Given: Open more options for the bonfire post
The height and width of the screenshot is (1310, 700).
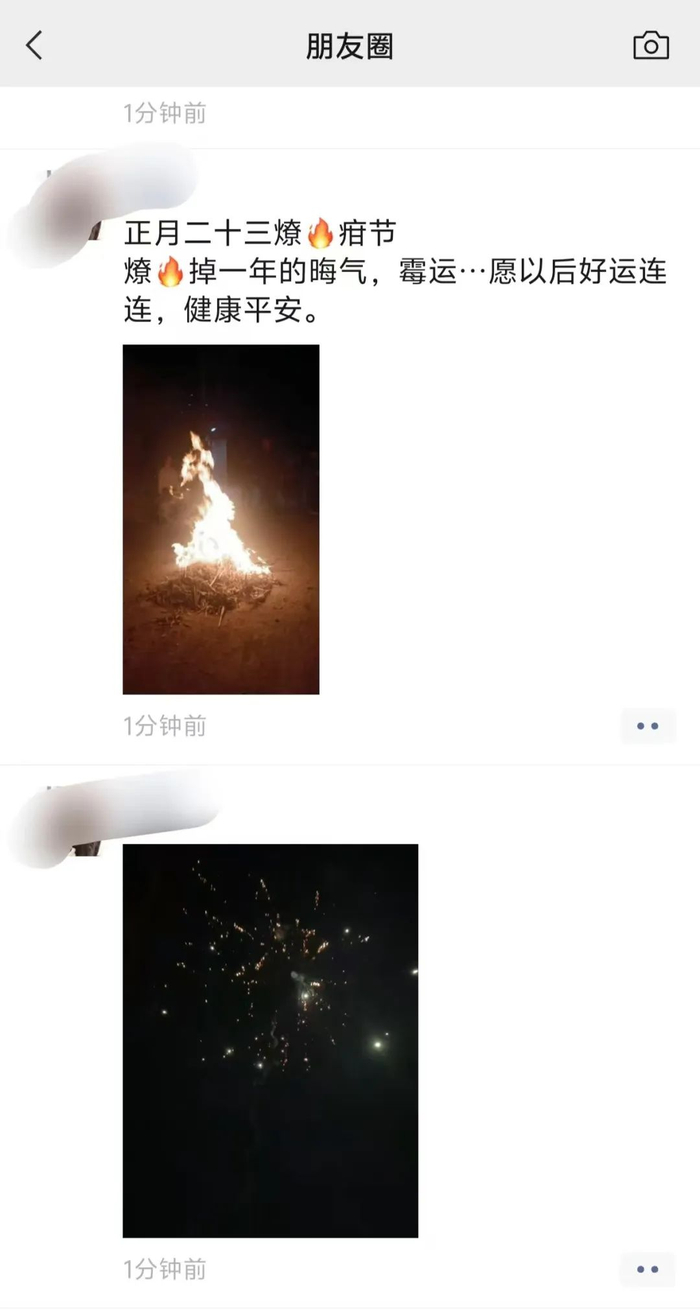Looking at the screenshot, I should pyautogui.click(x=648, y=726).
